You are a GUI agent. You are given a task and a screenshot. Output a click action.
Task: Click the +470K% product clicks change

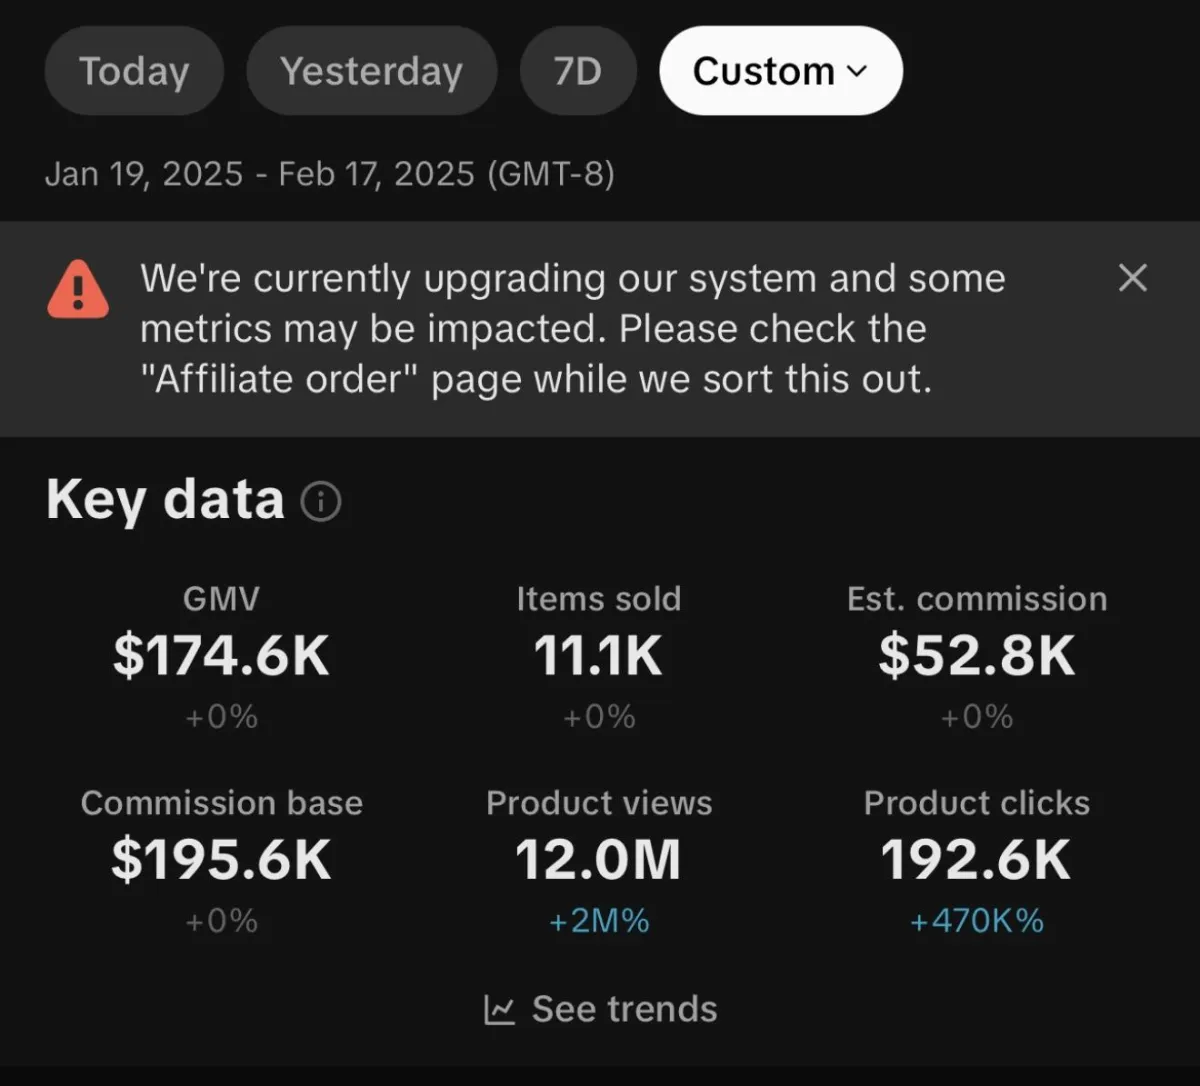click(976, 921)
